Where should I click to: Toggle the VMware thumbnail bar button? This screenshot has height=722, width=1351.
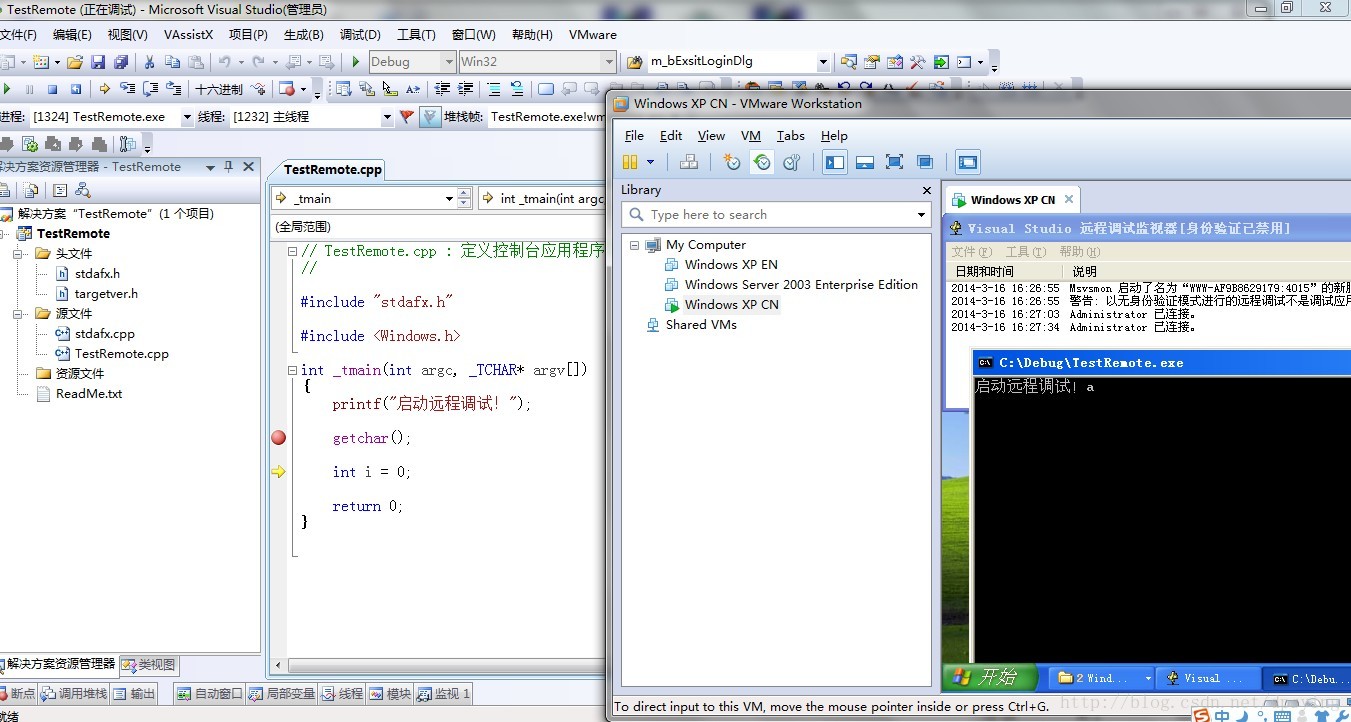coord(865,162)
